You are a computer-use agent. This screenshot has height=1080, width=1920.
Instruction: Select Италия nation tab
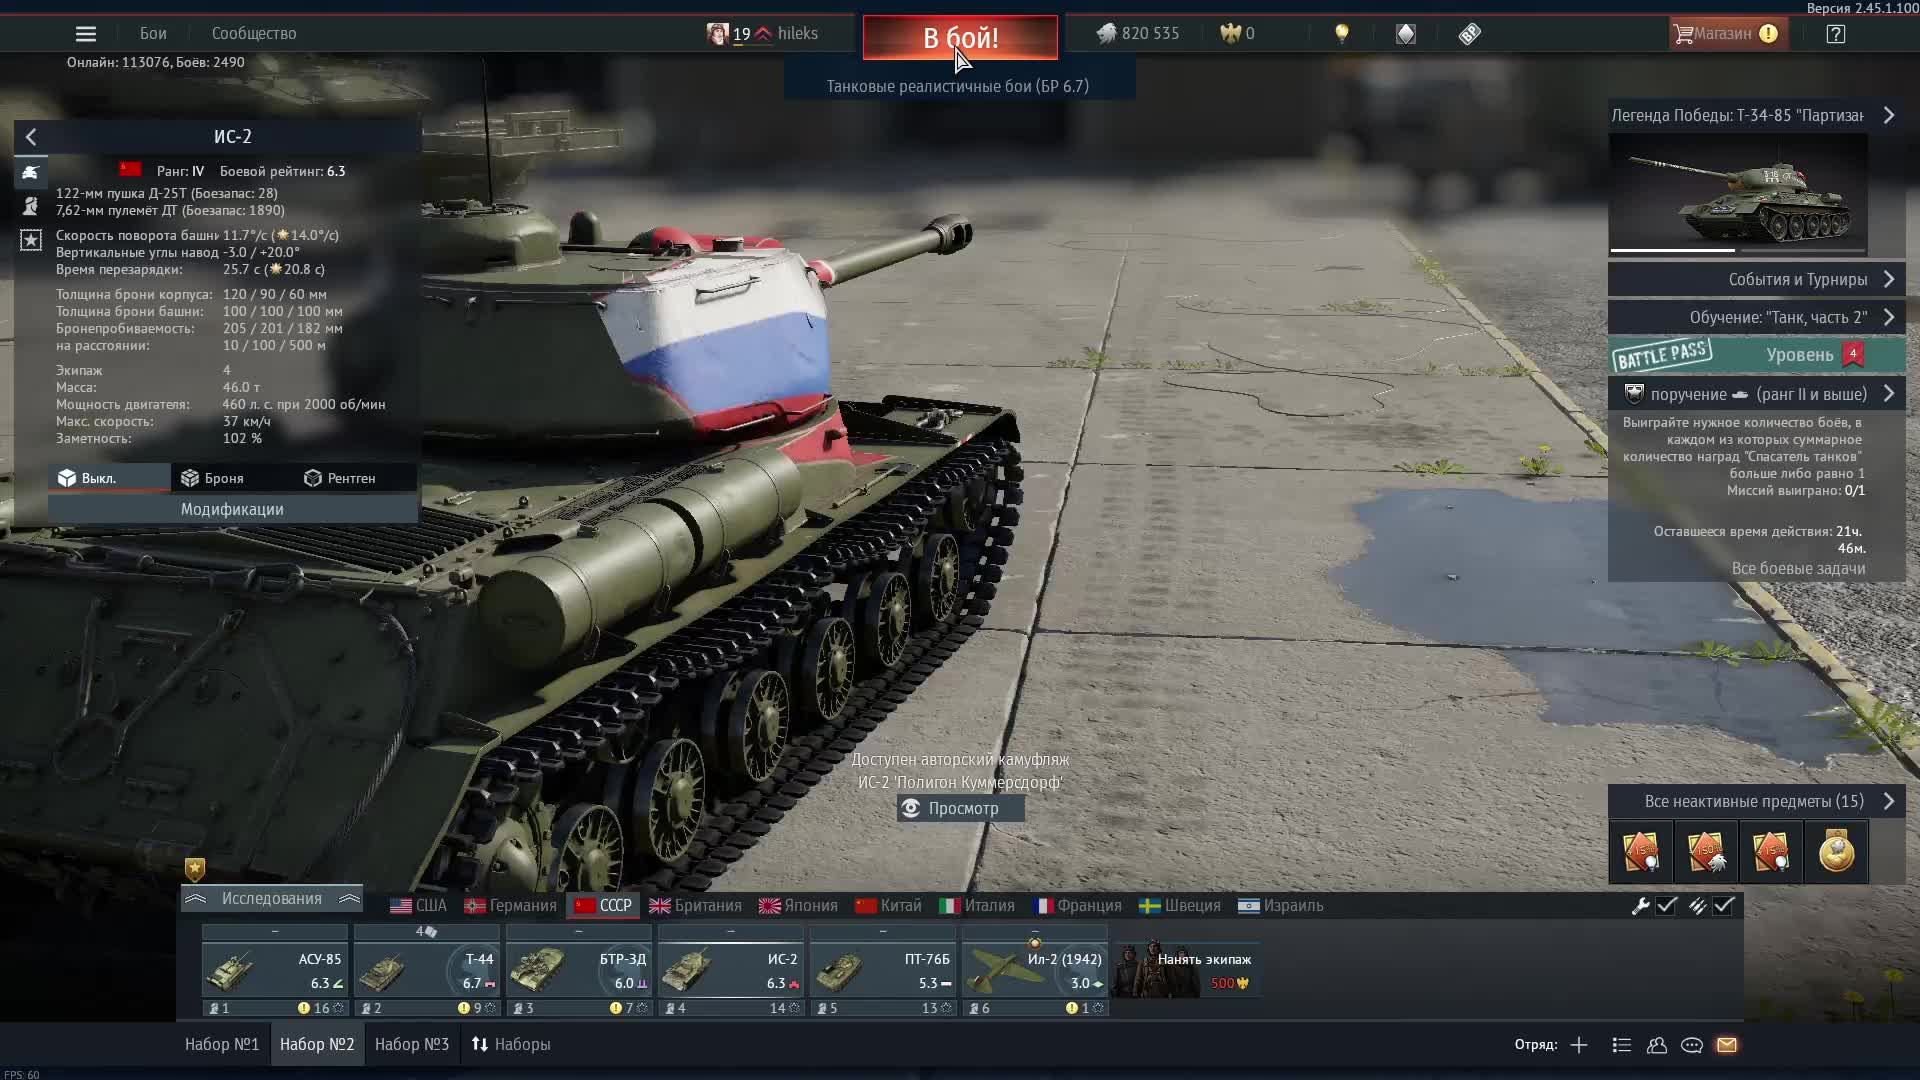click(x=977, y=905)
